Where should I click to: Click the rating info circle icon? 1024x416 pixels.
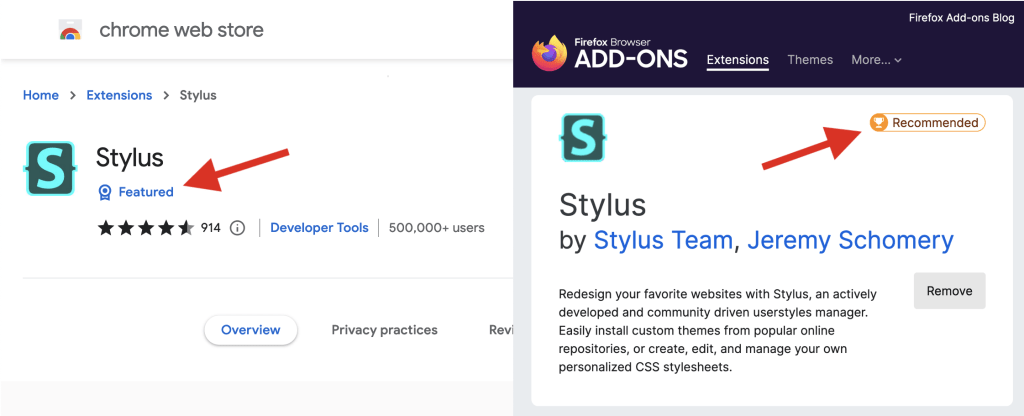(x=238, y=228)
